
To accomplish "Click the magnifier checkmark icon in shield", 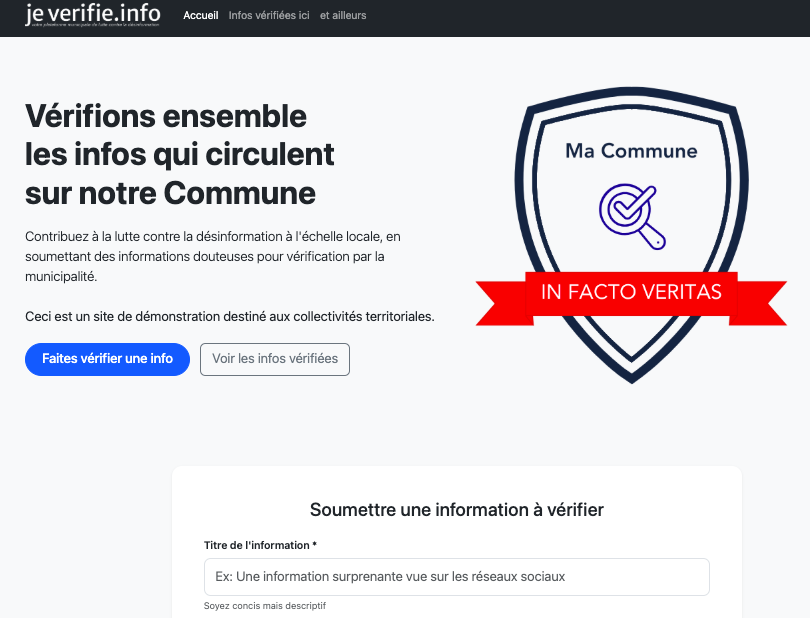I will (x=630, y=214).
